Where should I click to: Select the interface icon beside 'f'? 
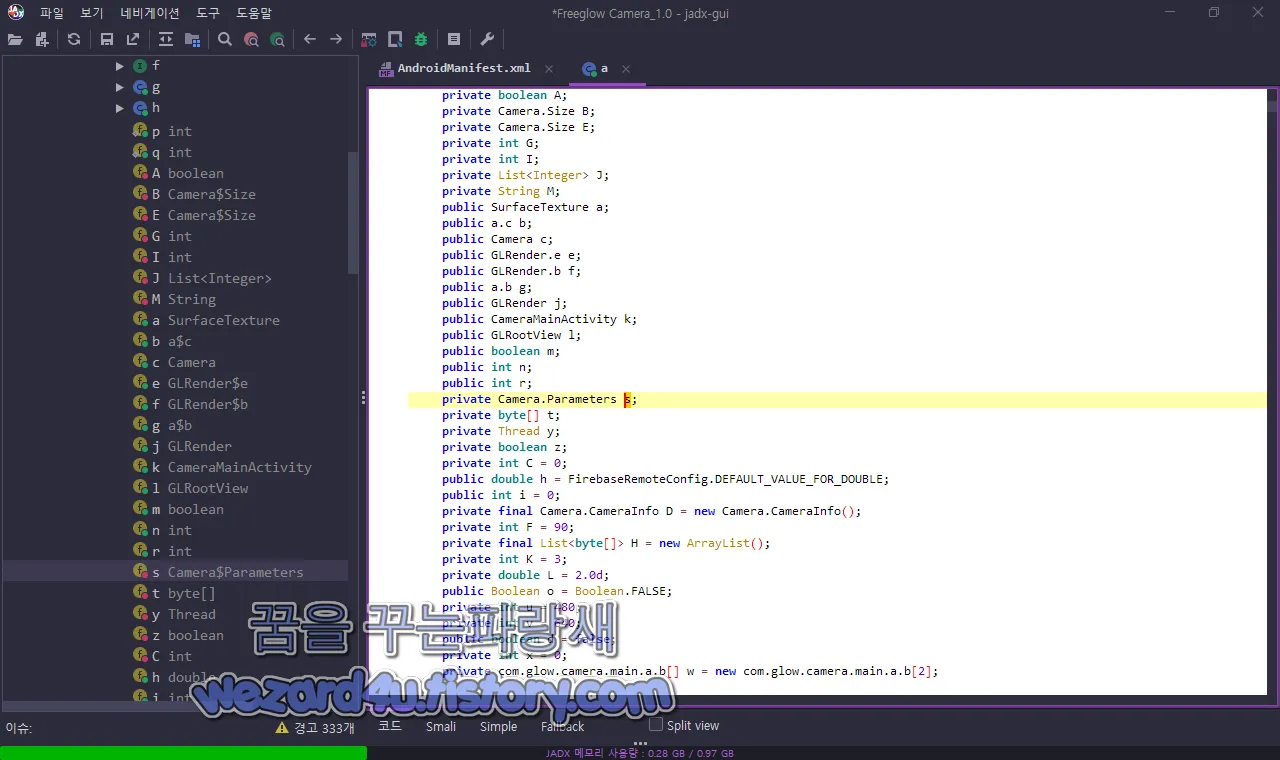coord(140,66)
